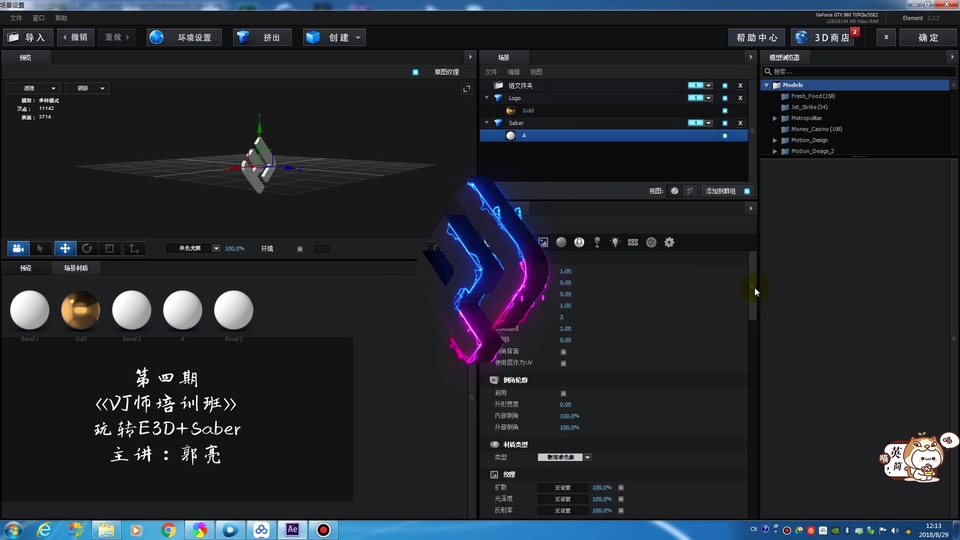Open the 帮助 help menu
The image size is (960, 540).
[61, 18]
